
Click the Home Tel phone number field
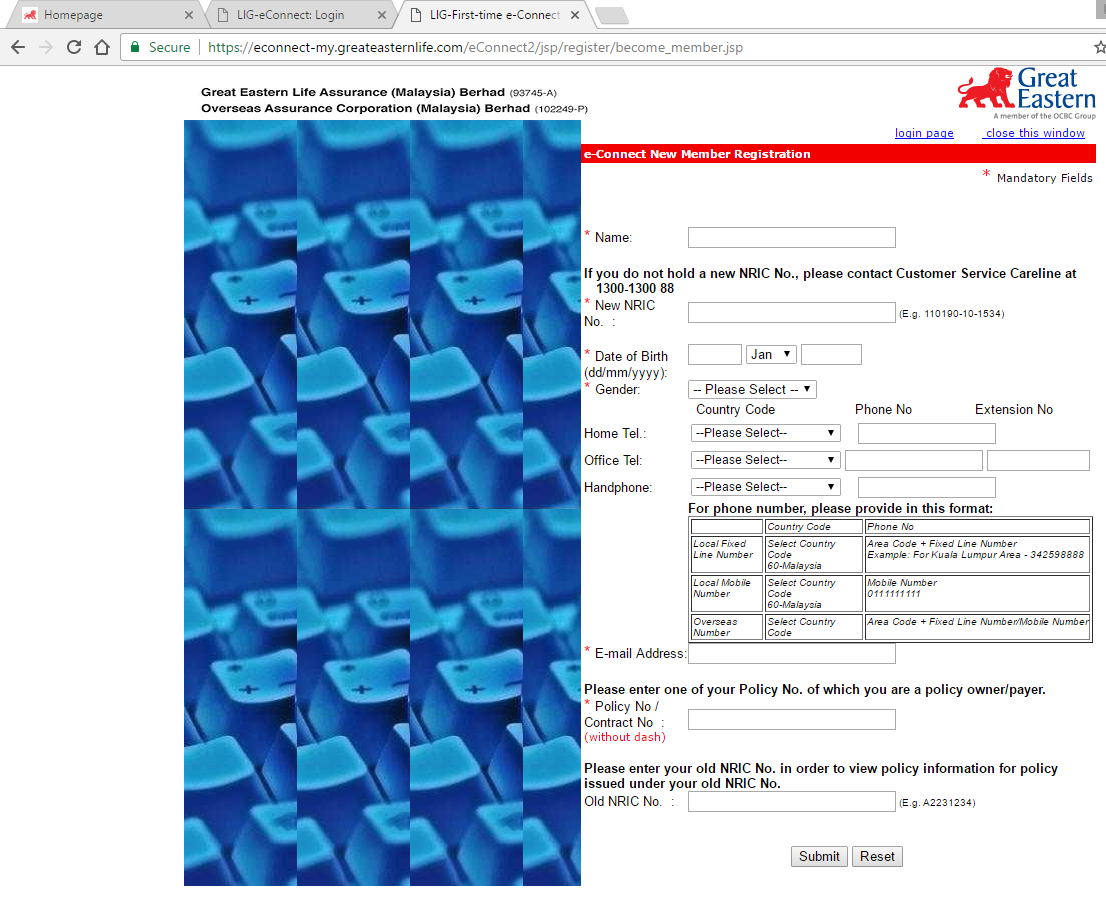[926, 433]
